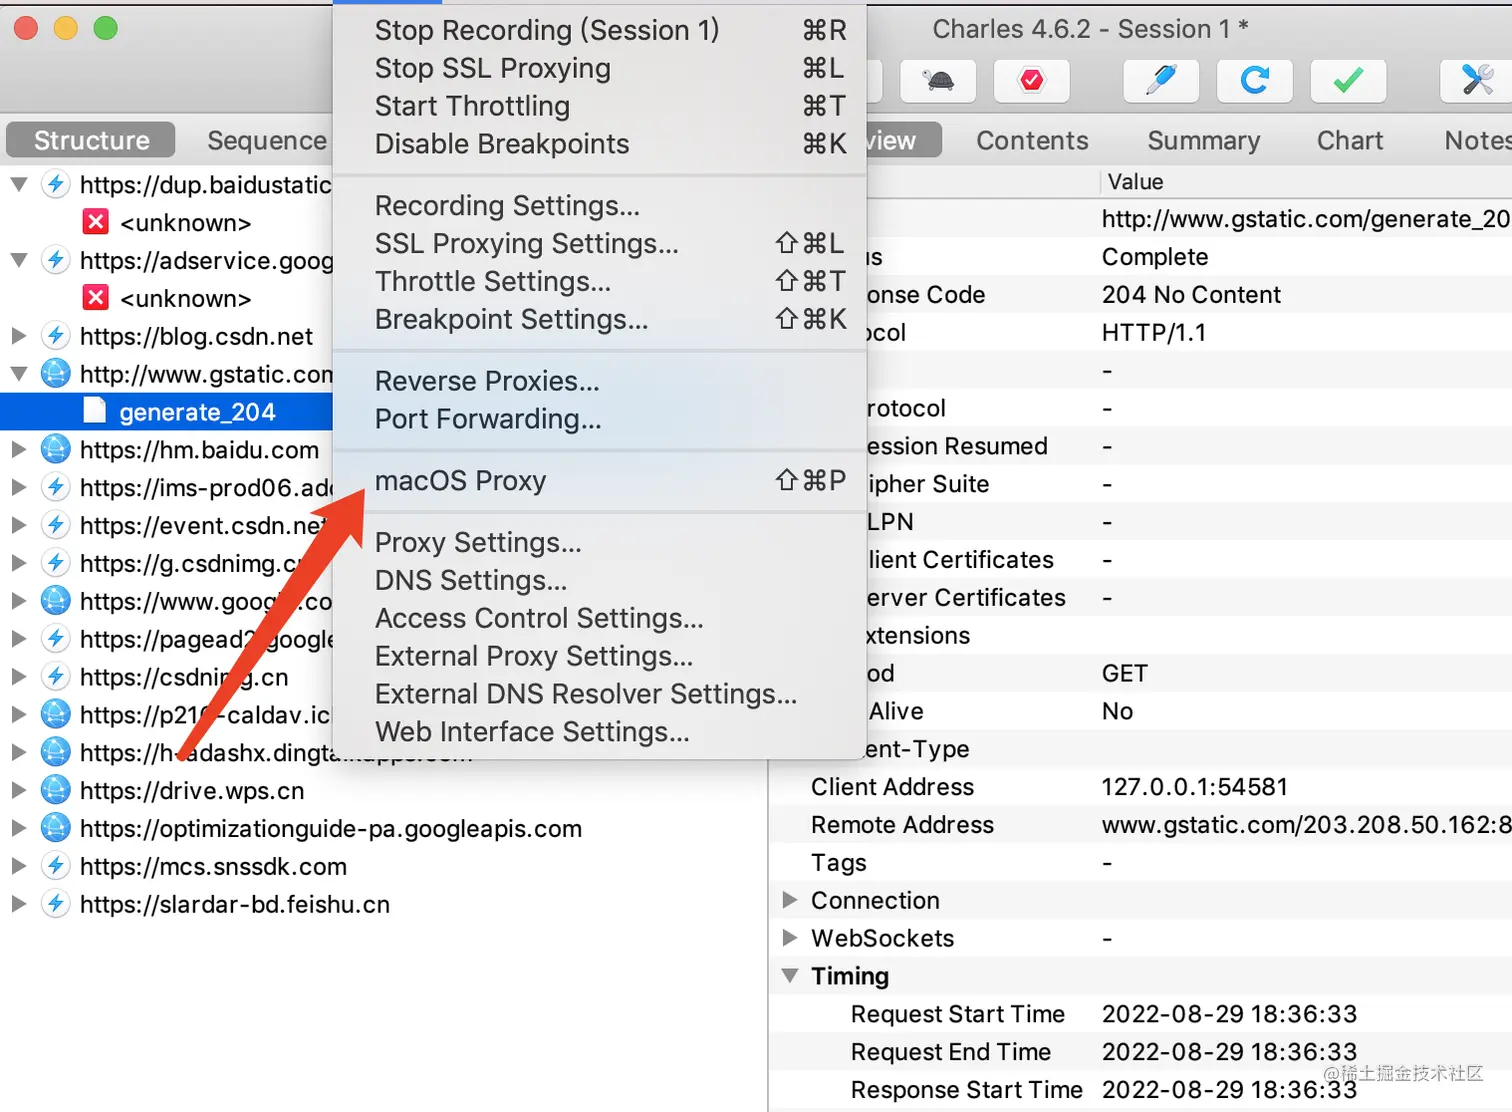Select the generate_204 request row

(167, 411)
